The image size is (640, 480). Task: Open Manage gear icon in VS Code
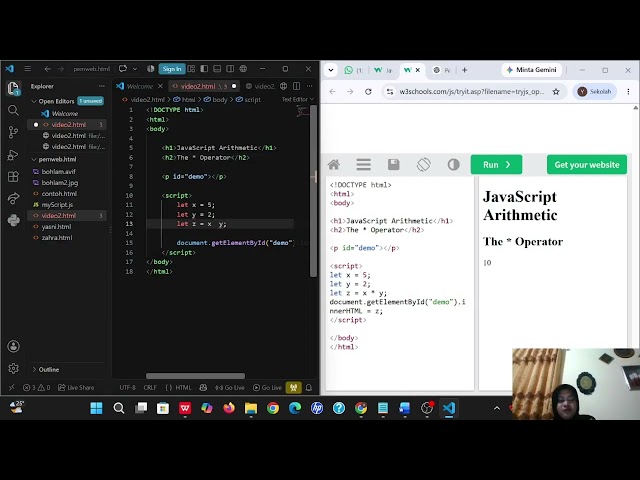coord(13,368)
